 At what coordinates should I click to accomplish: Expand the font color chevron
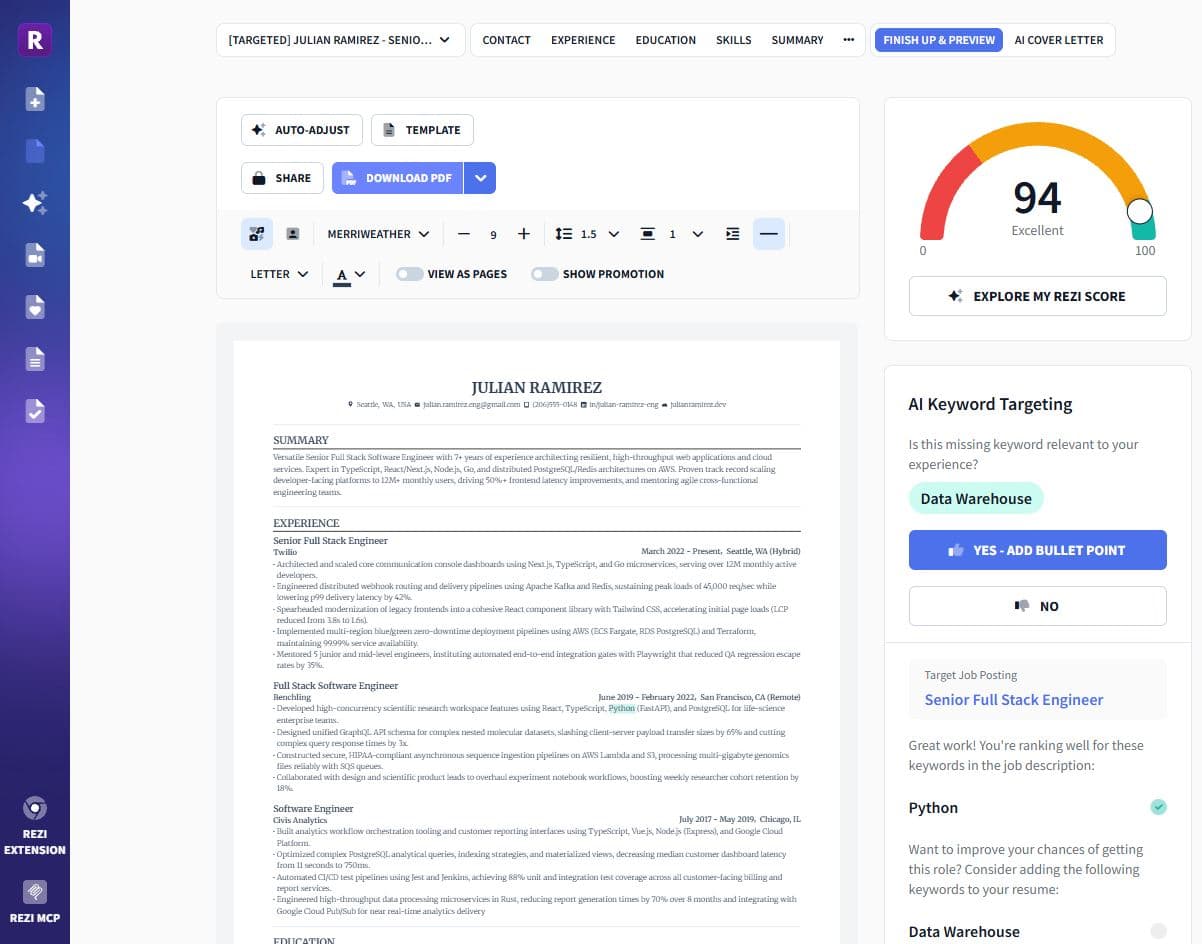point(360,274)
